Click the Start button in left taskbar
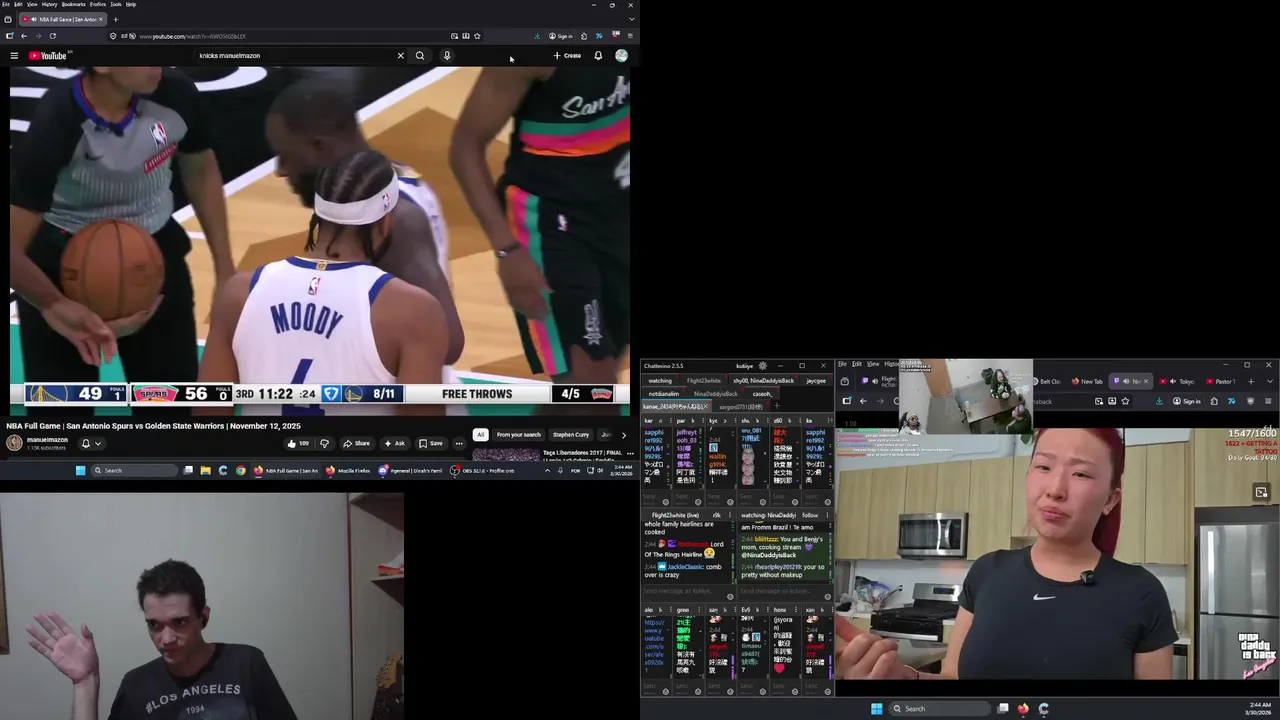Viewport: 1280px width, 720px height. click(x=81, y=470)
